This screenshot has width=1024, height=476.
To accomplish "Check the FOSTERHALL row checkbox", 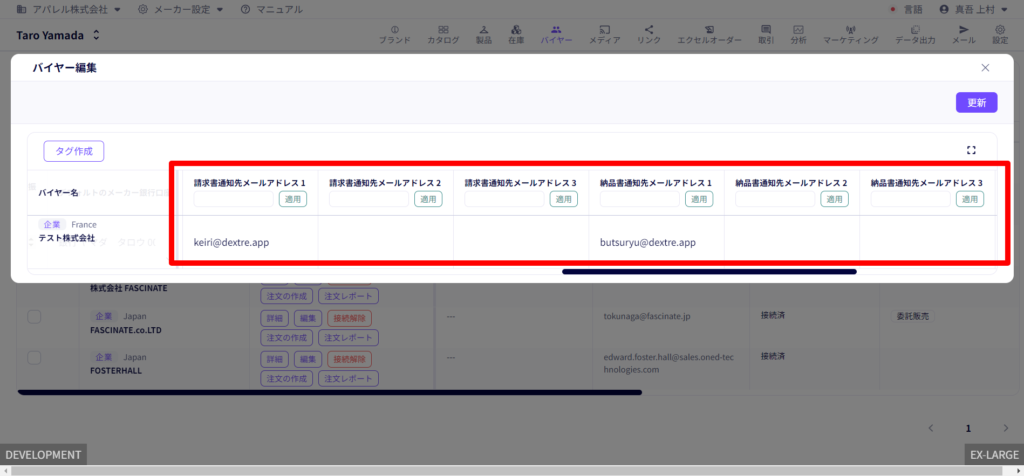I will (x=34, y=357).
